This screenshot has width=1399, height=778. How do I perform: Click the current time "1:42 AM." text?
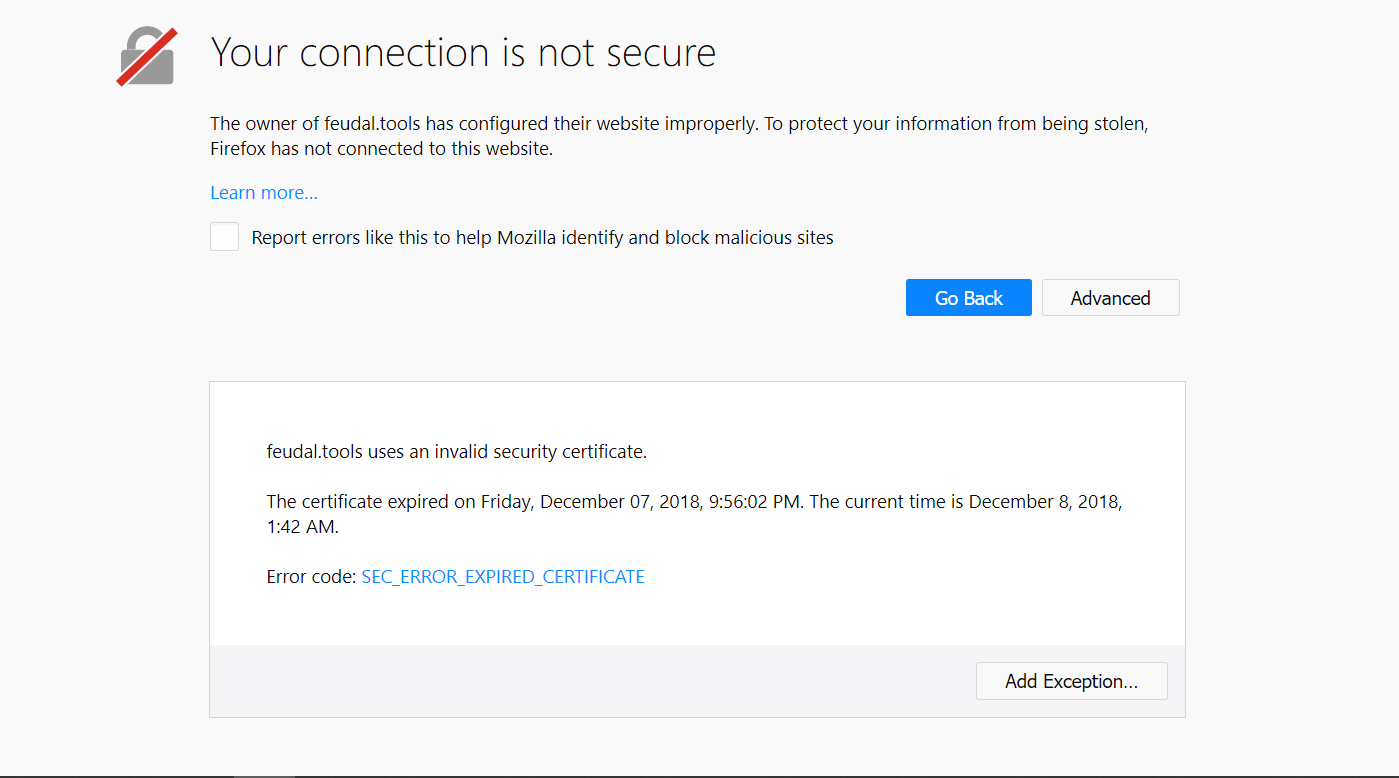coord(303,527)
